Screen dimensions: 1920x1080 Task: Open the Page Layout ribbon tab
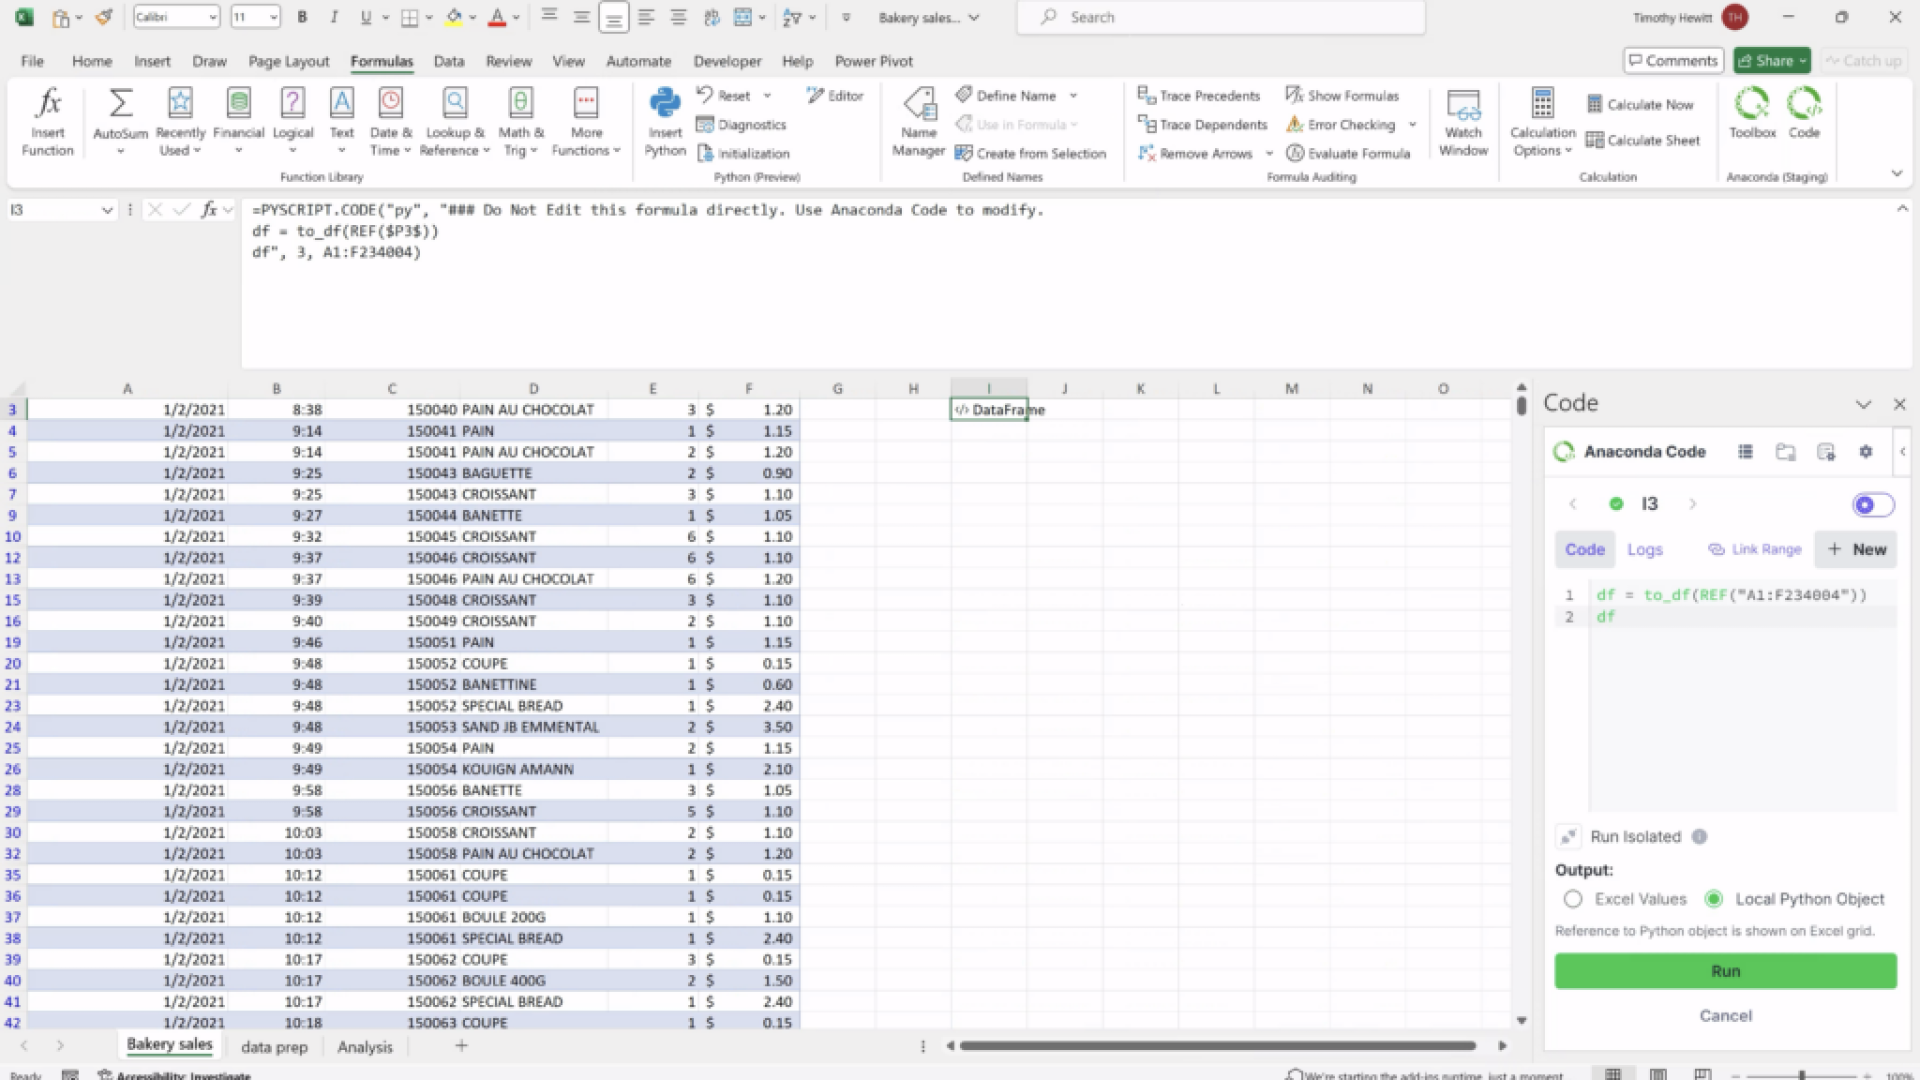coord(288,61)
